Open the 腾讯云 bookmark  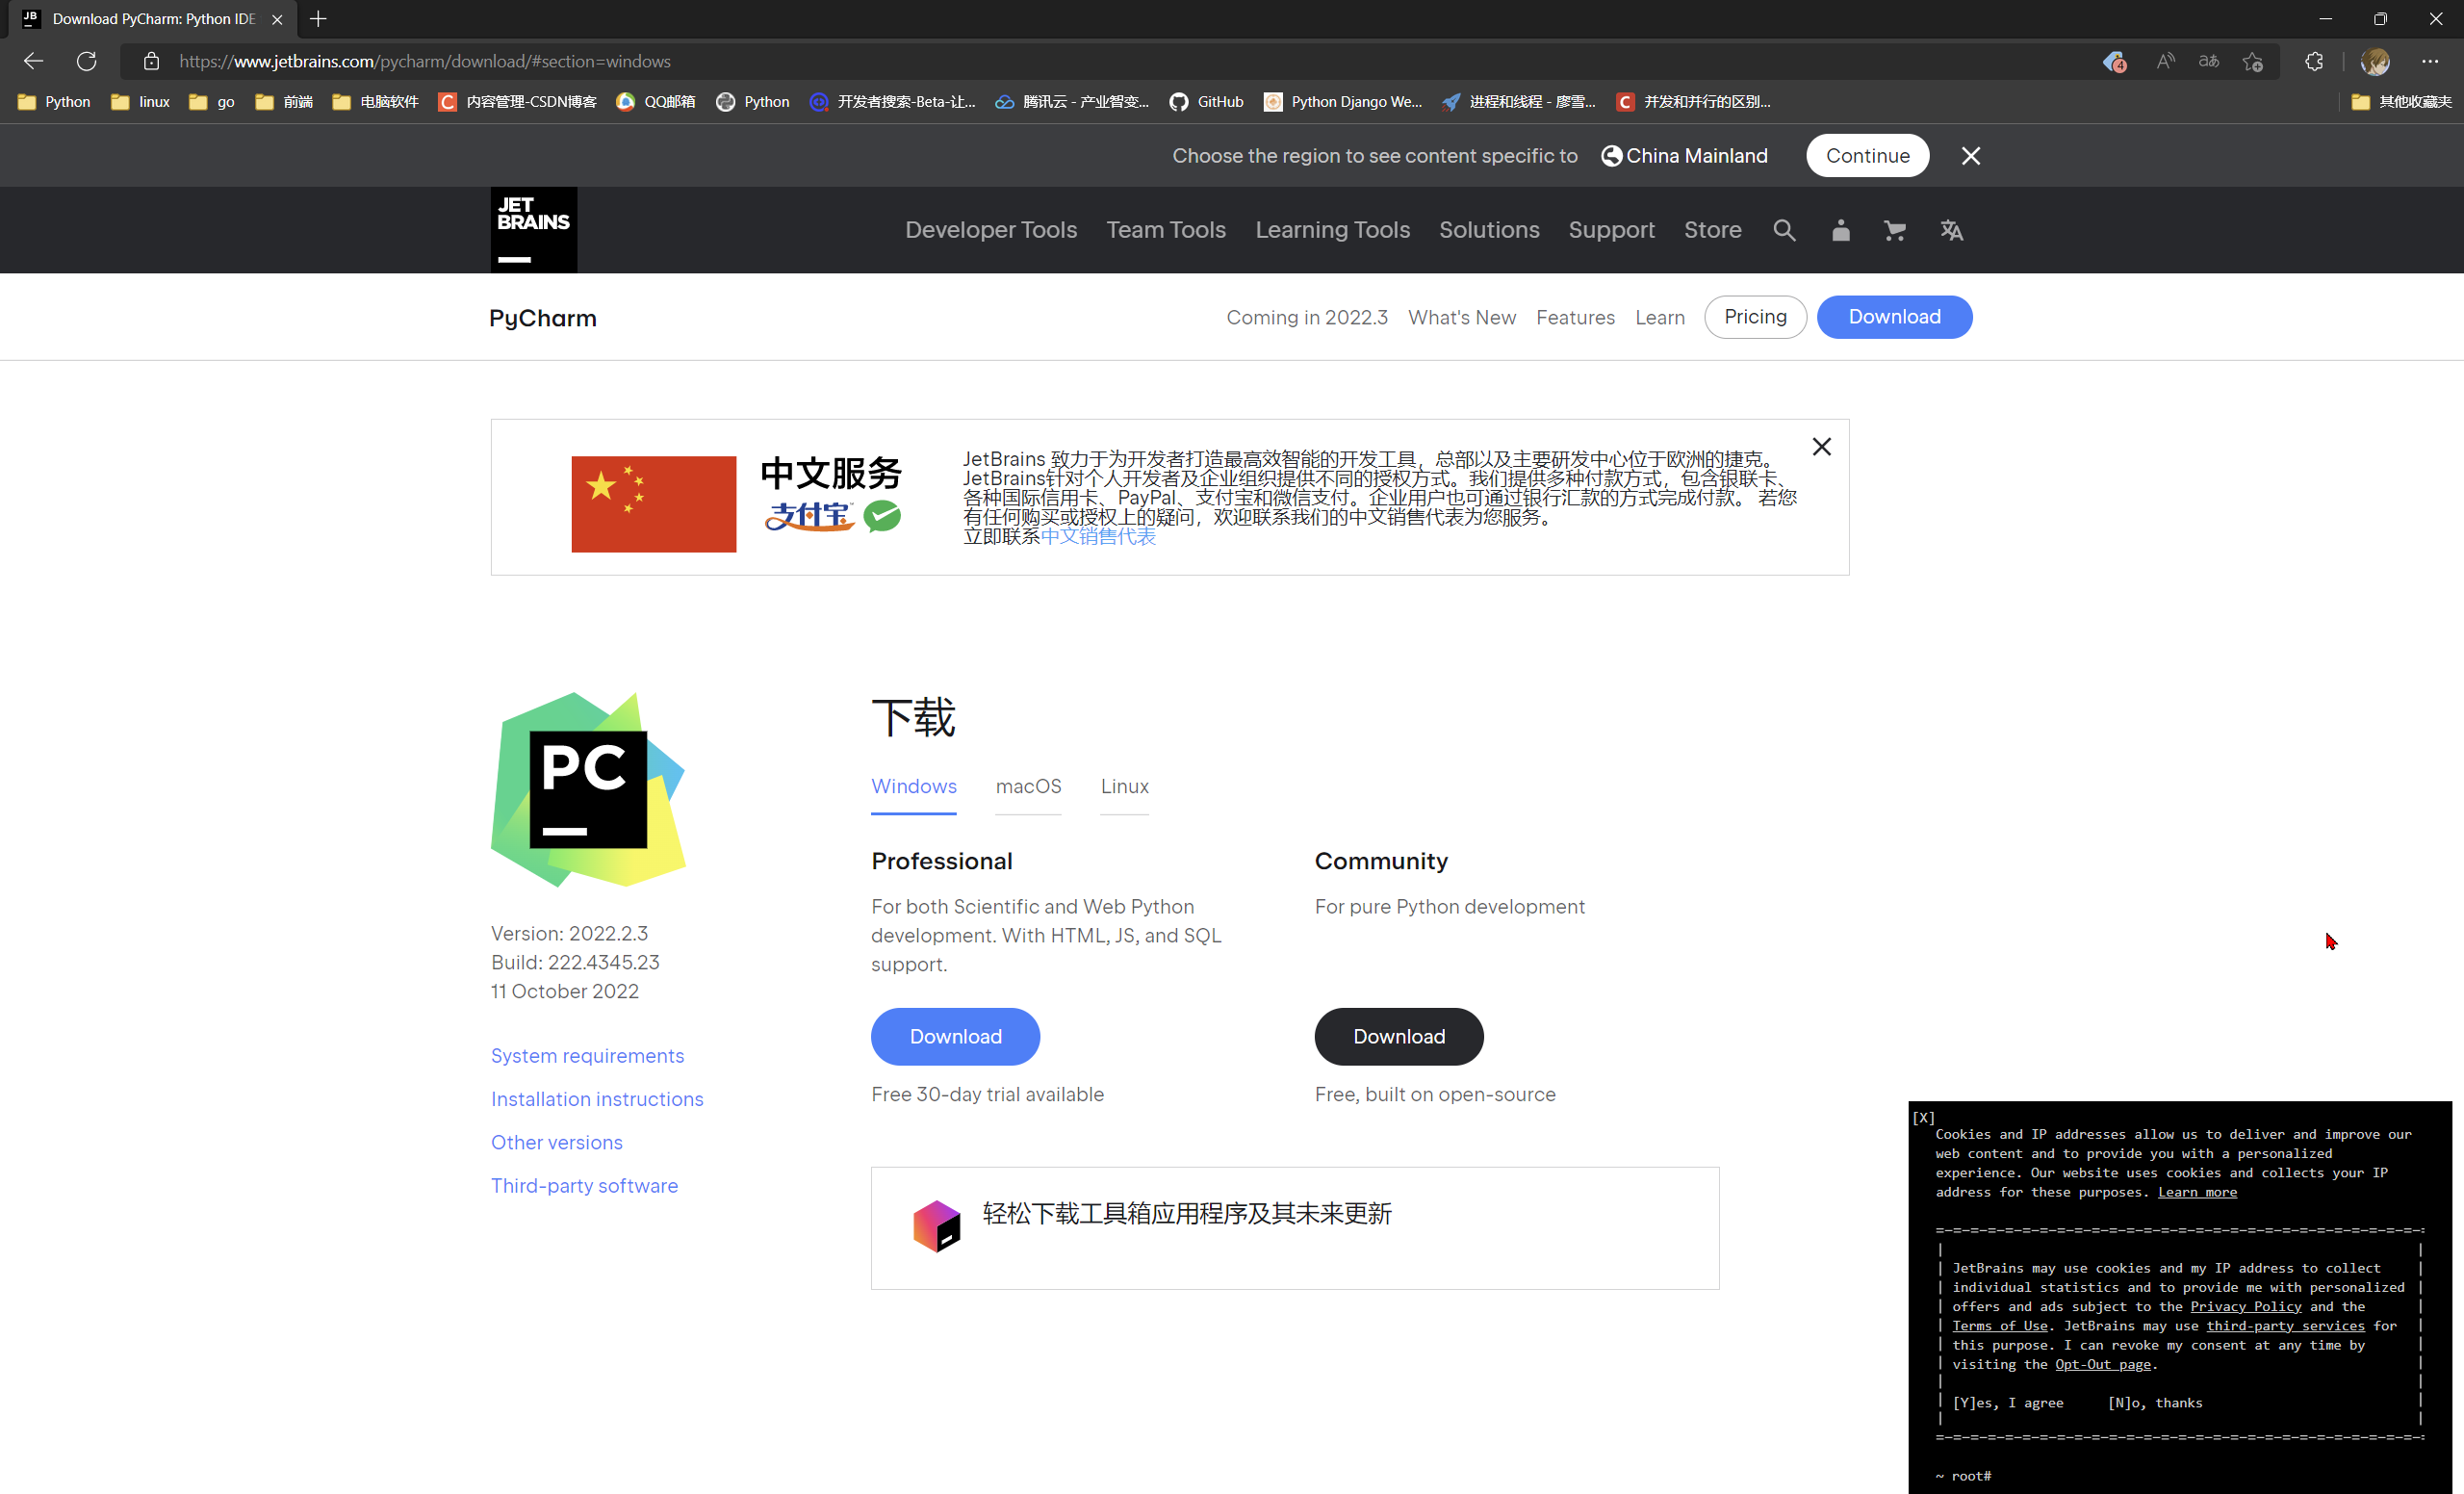[x=1072, y=102]
